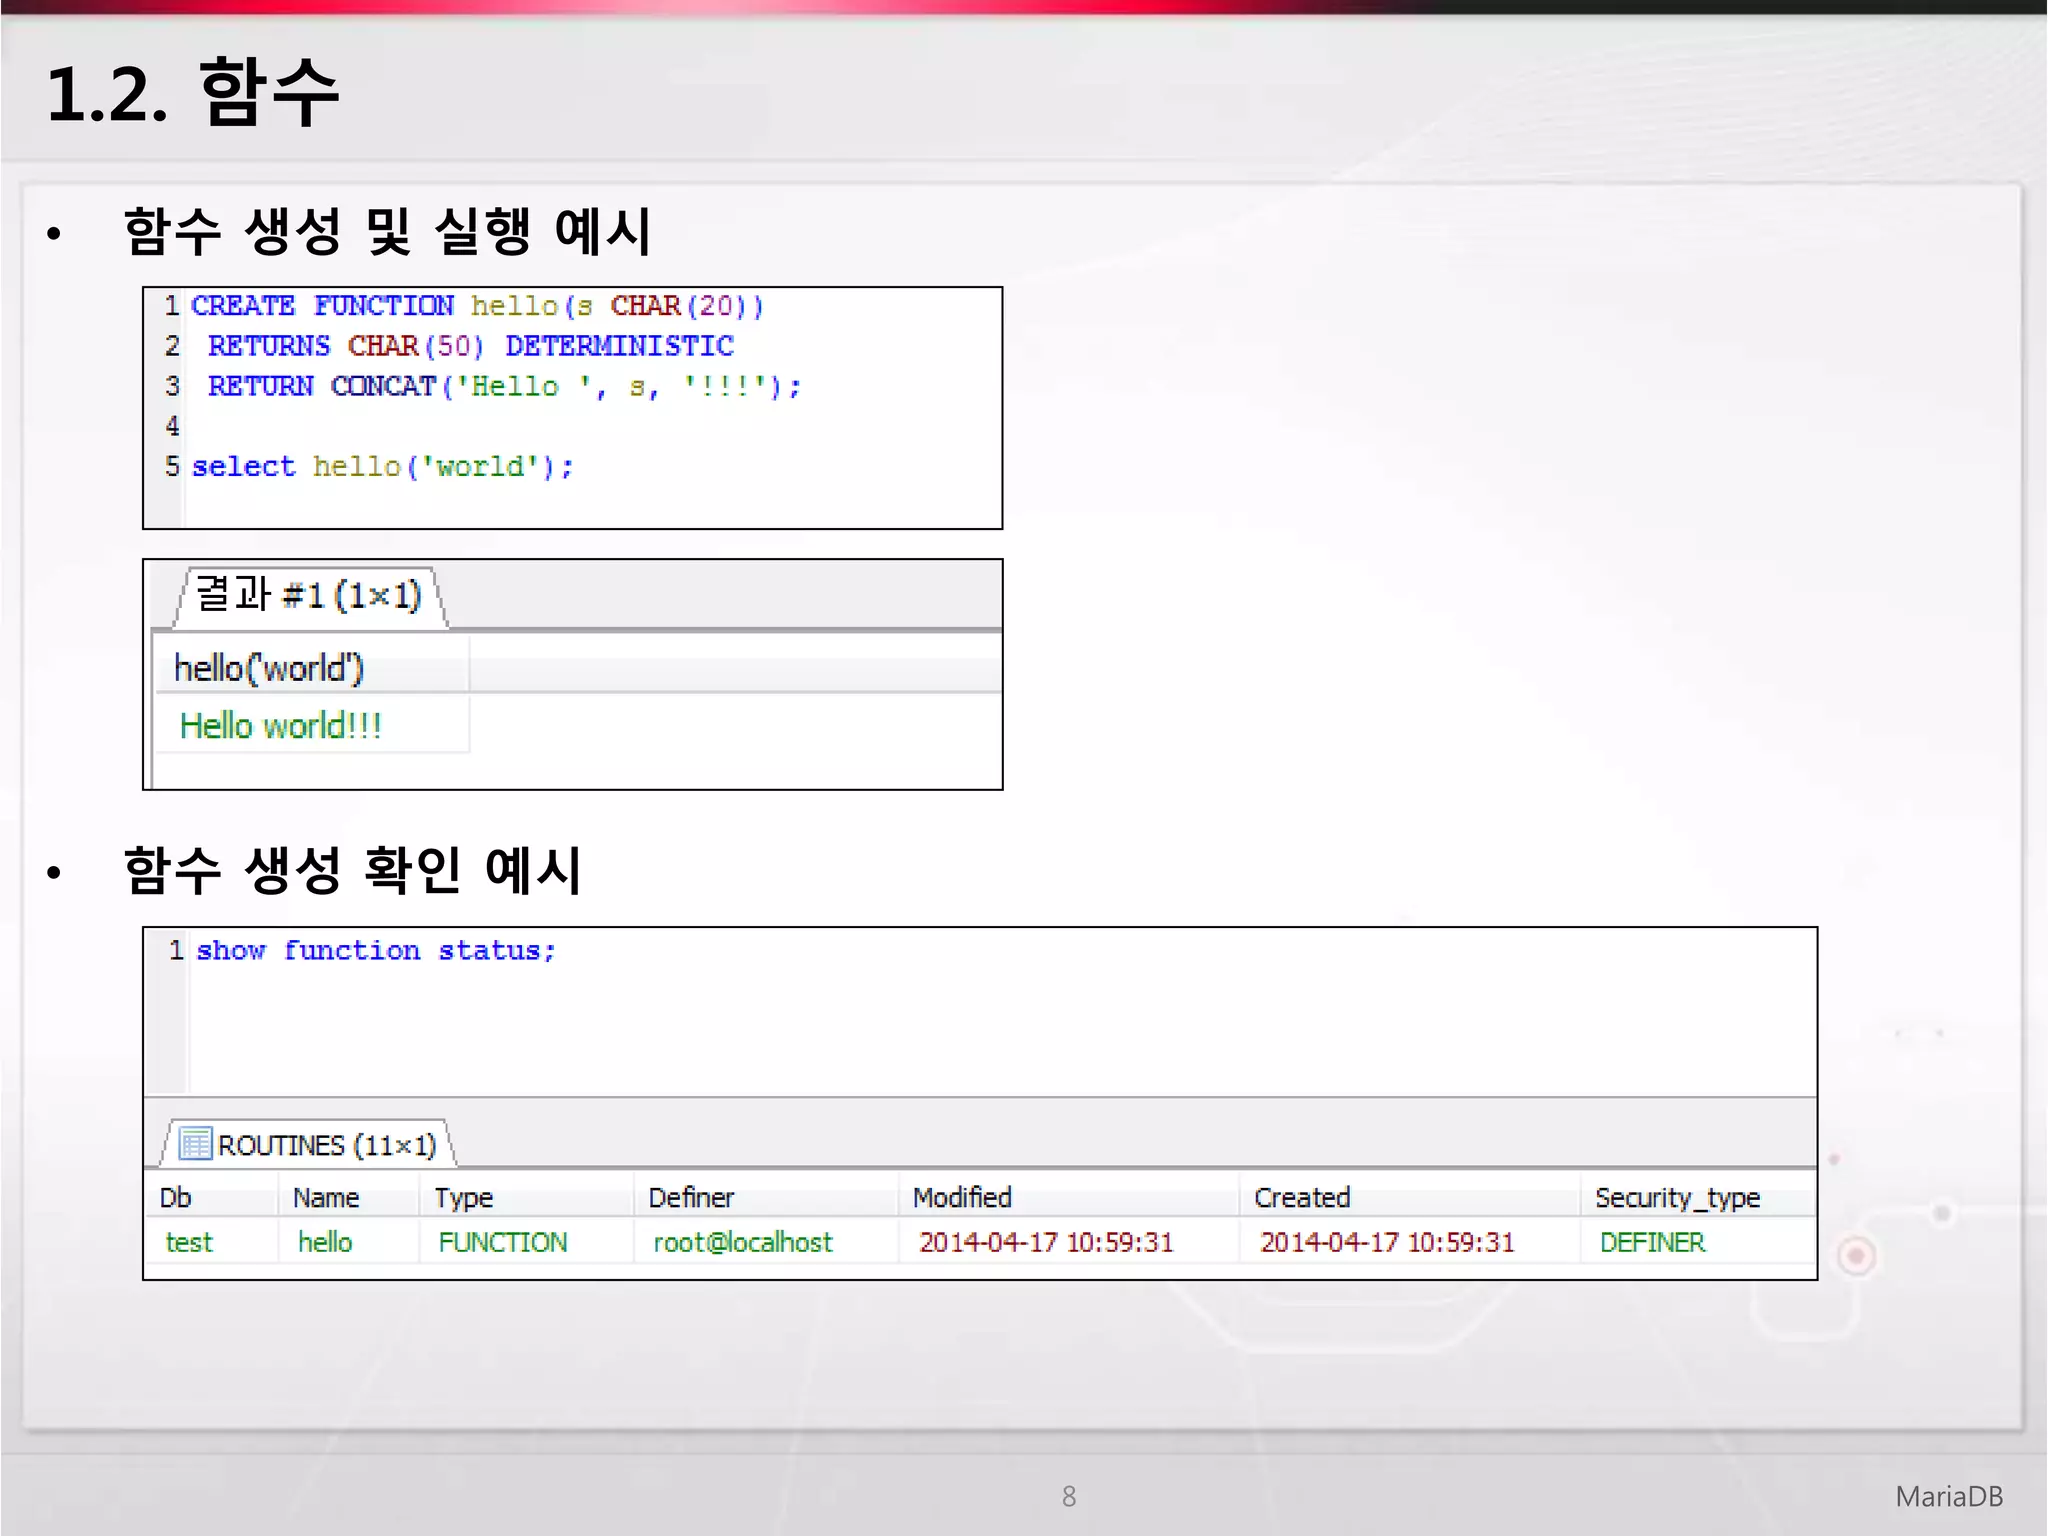Click the CREATE FUNCTION line in editor
The image size is (2048, 1536).
478,306
